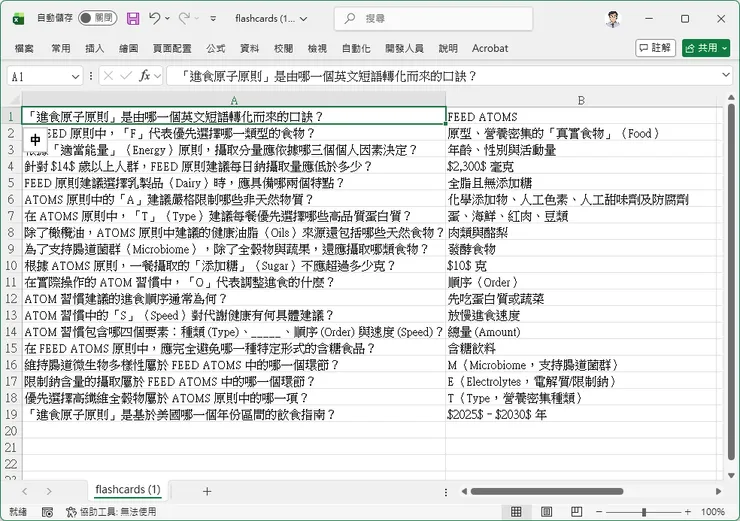Click the formula bar Enter checkmark icon
This screenshot has width=740, height=521.
click(x=126, y=76)
